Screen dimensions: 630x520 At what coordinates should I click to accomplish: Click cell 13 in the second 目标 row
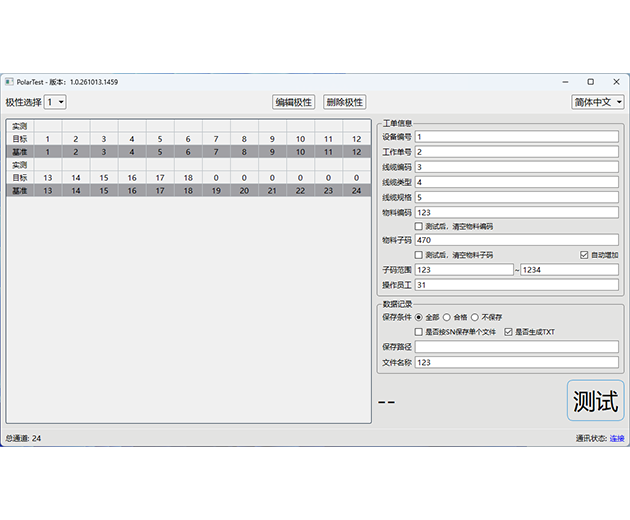coord(48,178)
